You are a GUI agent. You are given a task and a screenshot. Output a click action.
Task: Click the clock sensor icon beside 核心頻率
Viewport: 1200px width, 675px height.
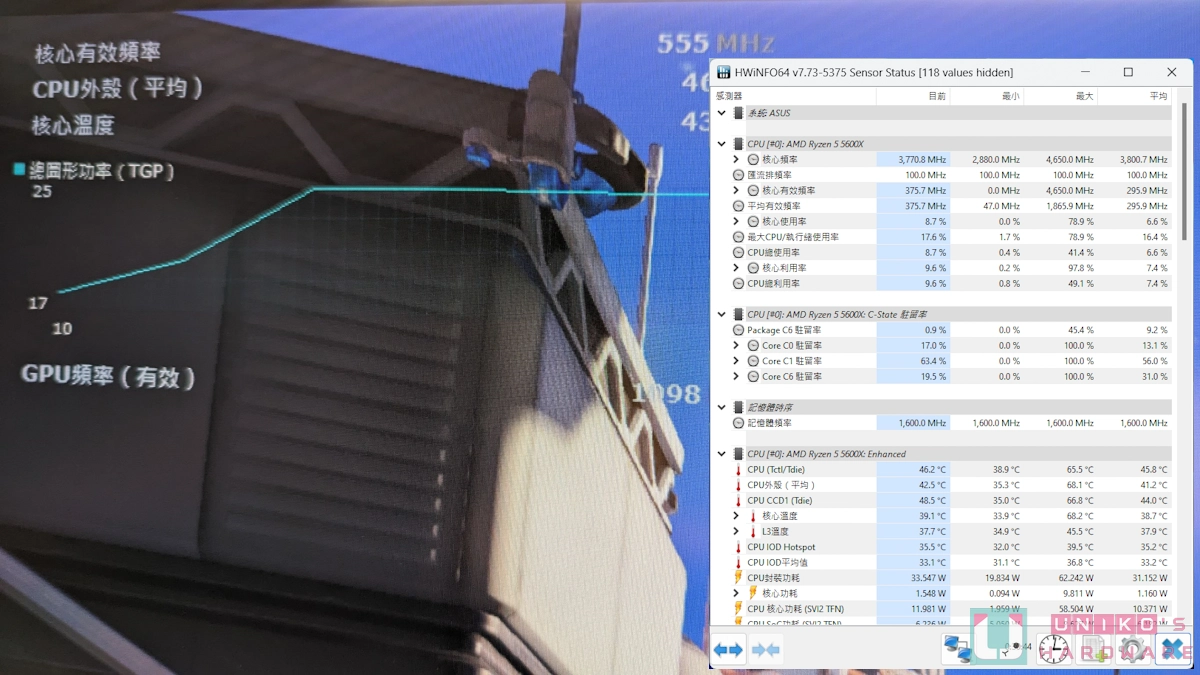[x=751, y=159]
